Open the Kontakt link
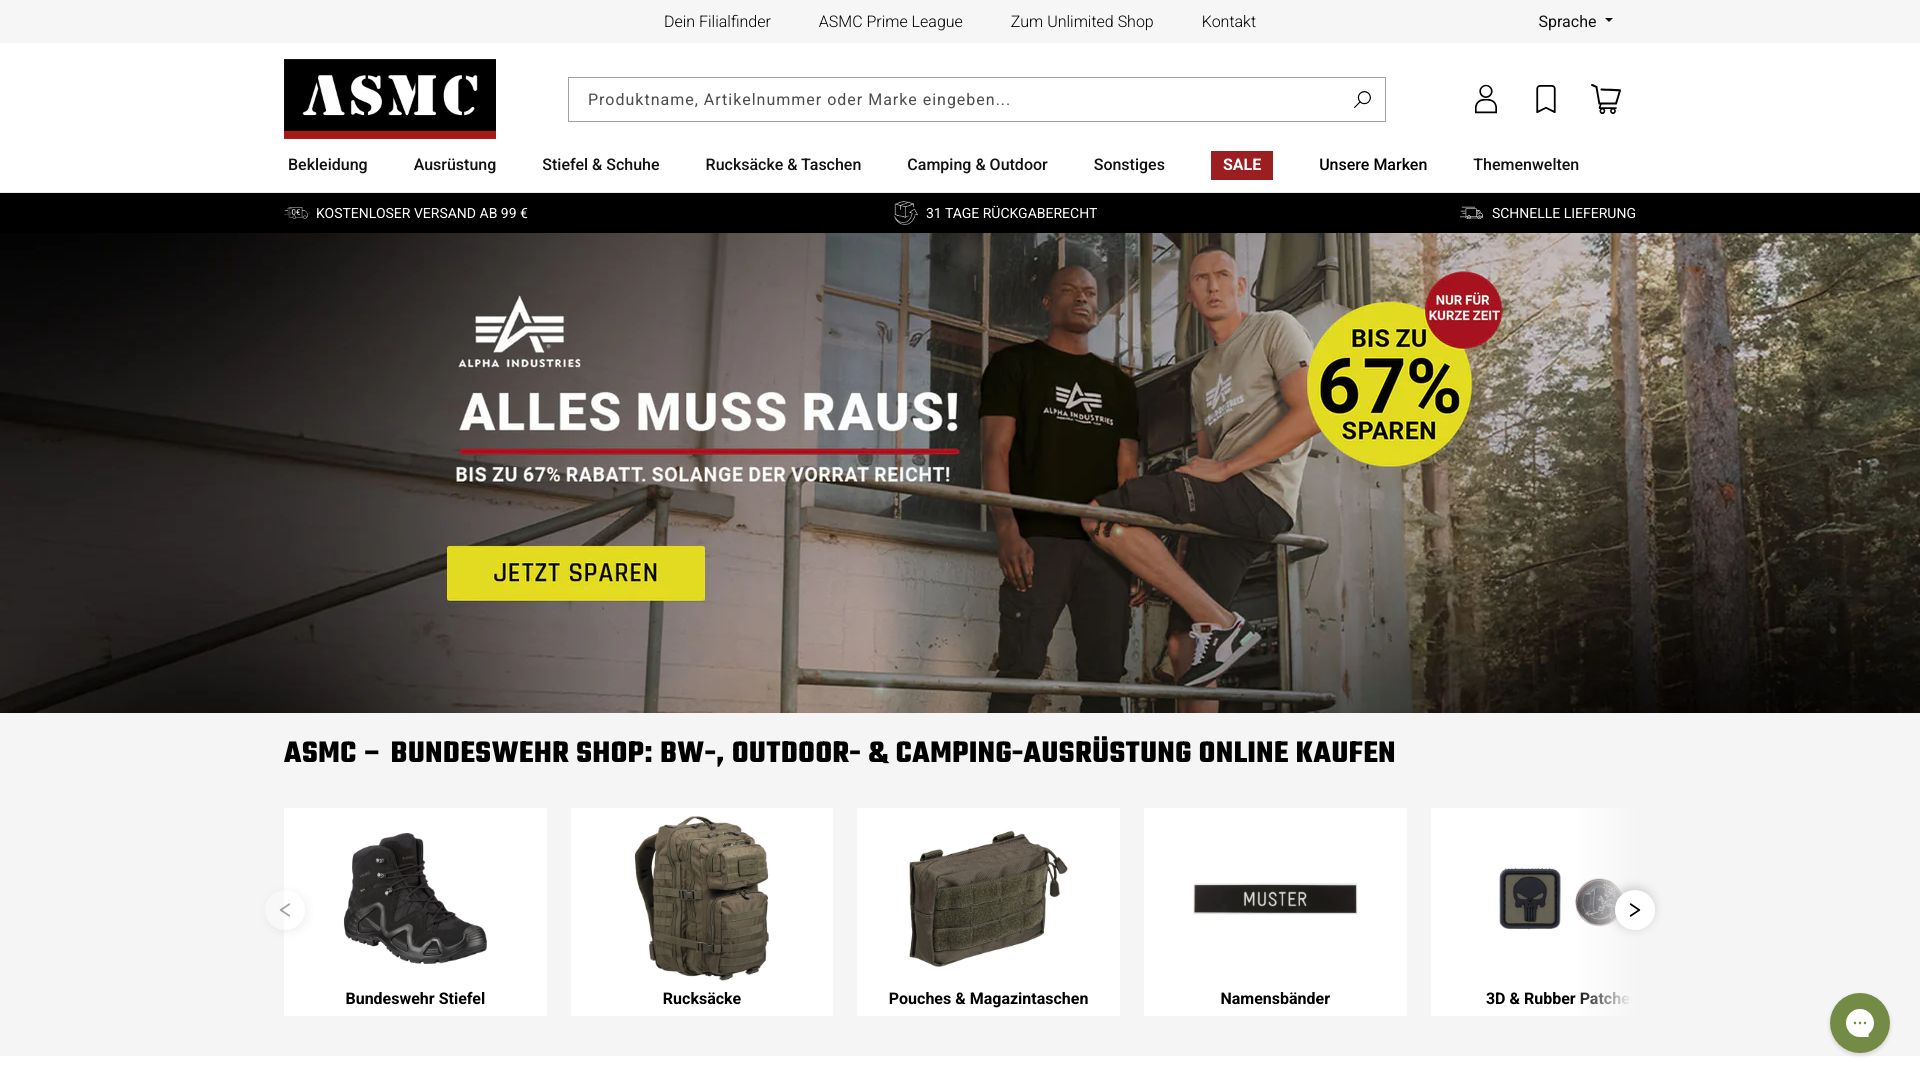The height and width of the screenshot is (1080, 1920). pyautogui.click(x=1228, y=21)
